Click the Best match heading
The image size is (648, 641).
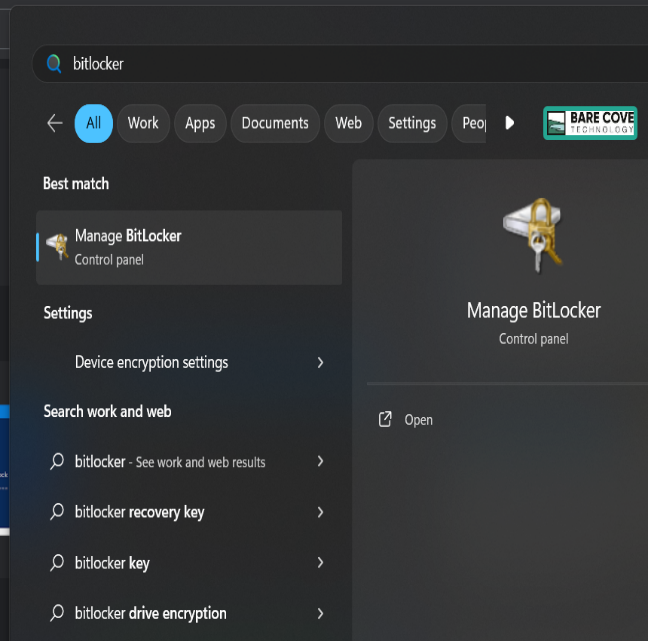coord(76,183)
